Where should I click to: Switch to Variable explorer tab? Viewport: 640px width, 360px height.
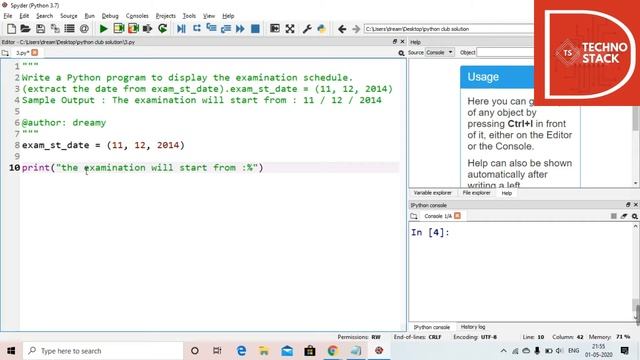pyautogui.click(x=433, y=193)
